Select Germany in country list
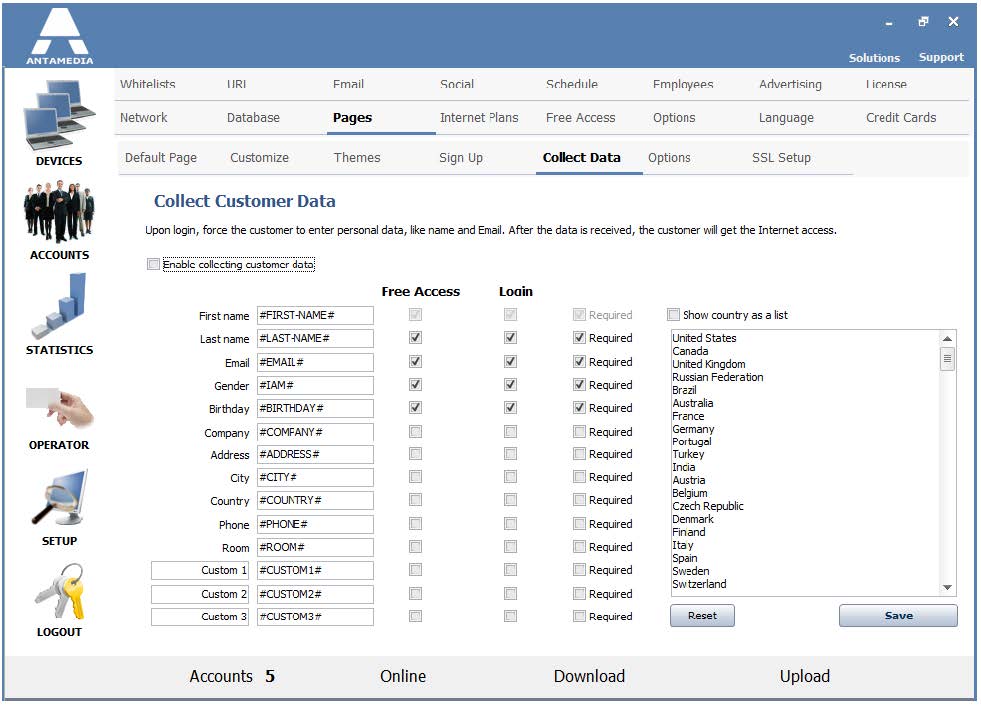981x706 pixels. [693, 429]
